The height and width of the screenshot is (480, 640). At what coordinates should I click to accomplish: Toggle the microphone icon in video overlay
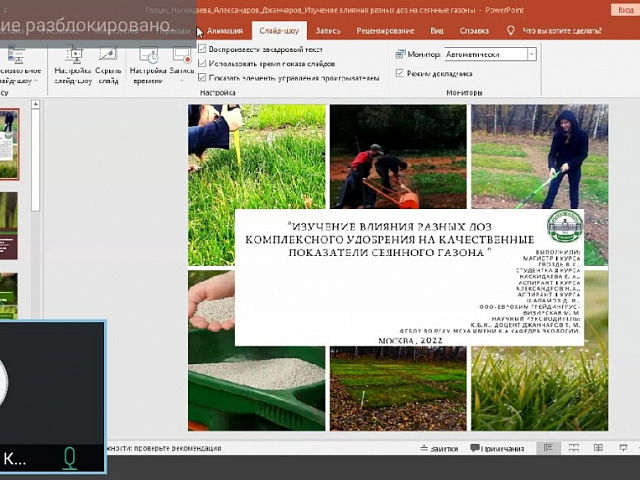click(70, 458)
